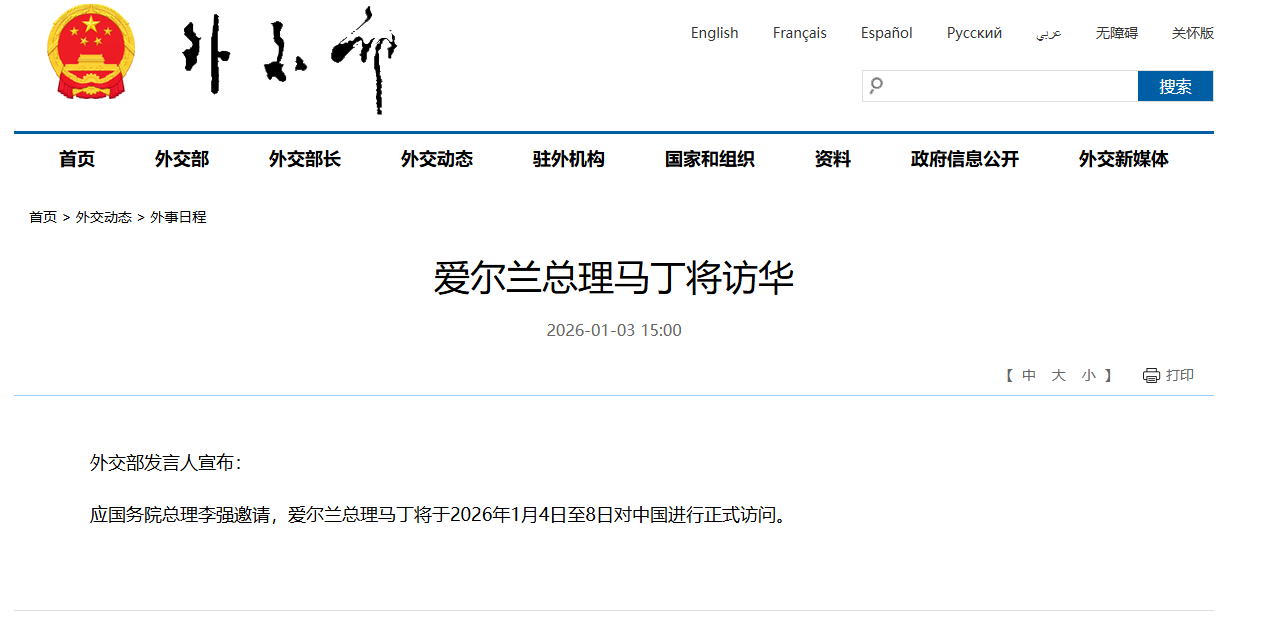Click the magnifier icon in the search box
Screen dimensions: 1266x640
coord(878,86)
